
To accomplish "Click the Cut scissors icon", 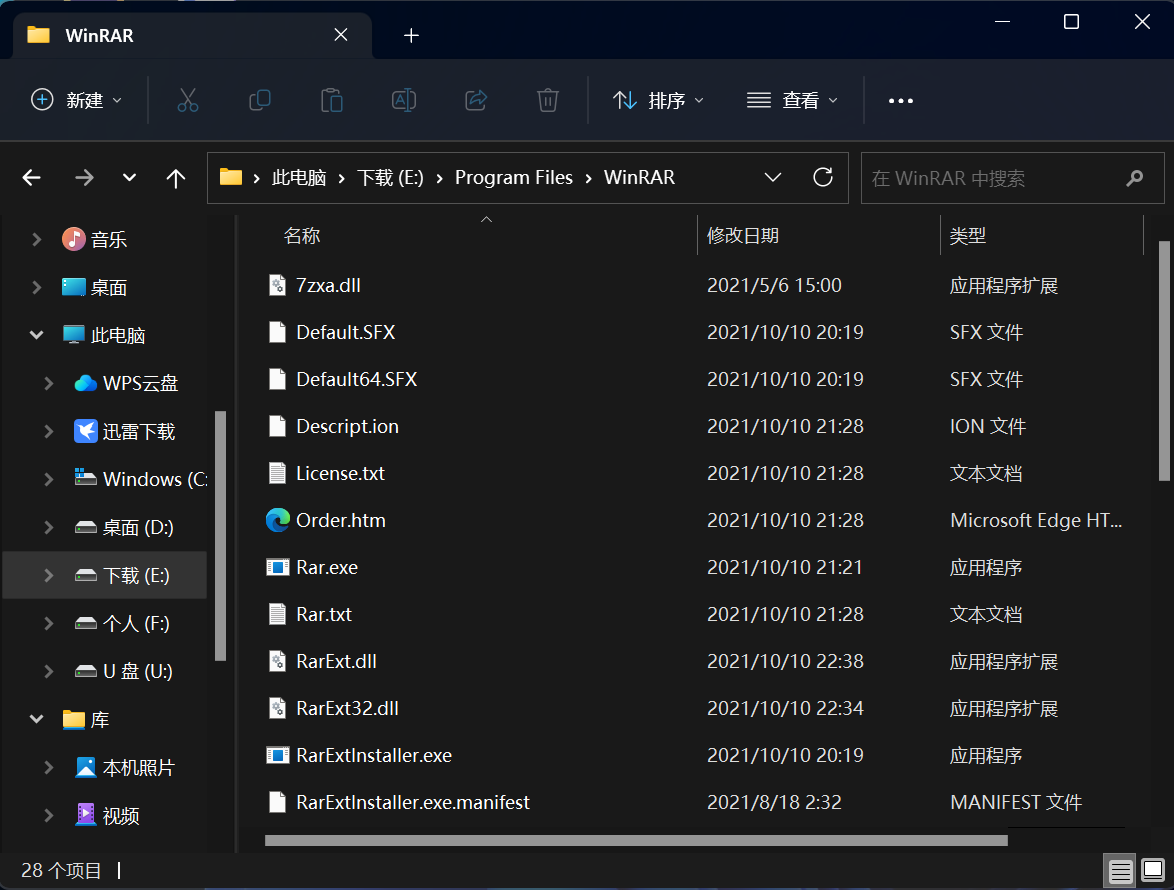I will (187, 100).
